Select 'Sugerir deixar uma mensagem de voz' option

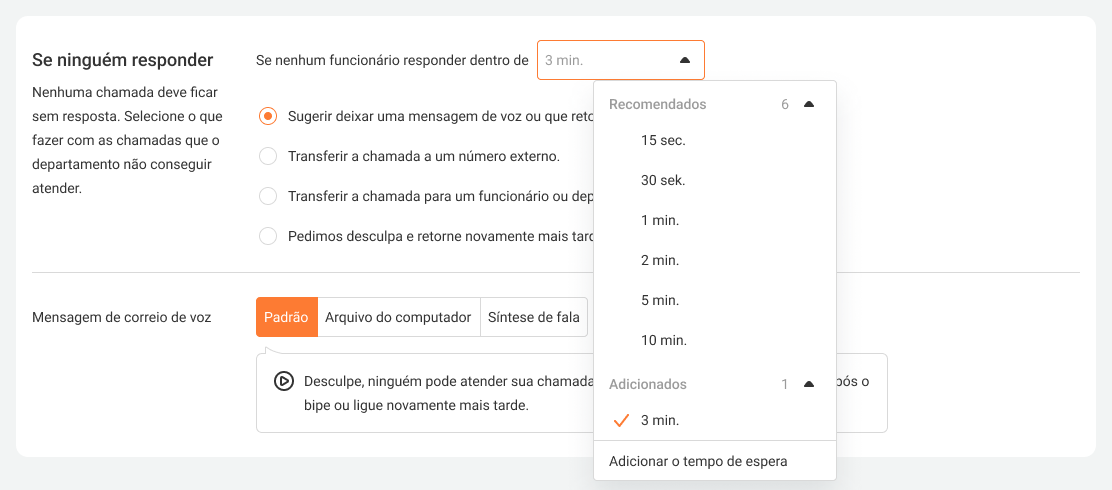[x=267, y=116]
